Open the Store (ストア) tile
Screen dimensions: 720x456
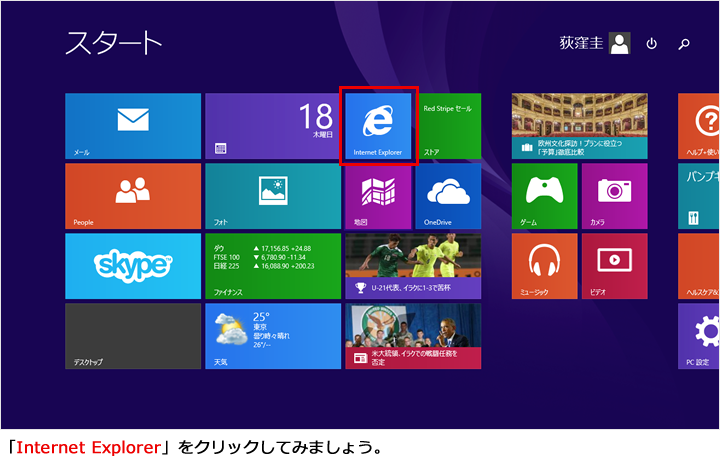(448, 126)
